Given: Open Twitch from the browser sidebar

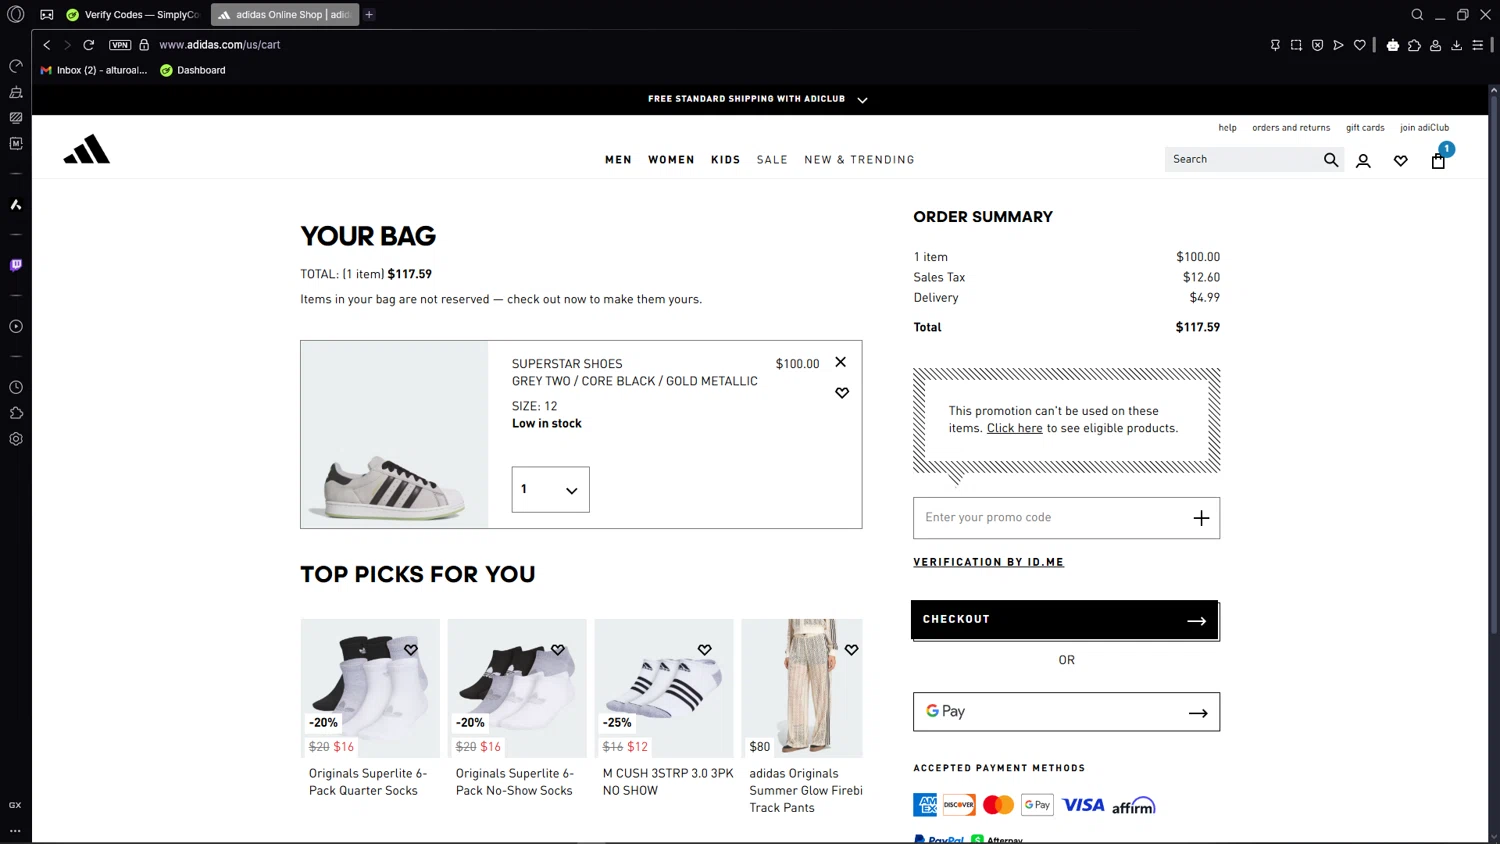Looking at the screenshot, I should (16, 266).
